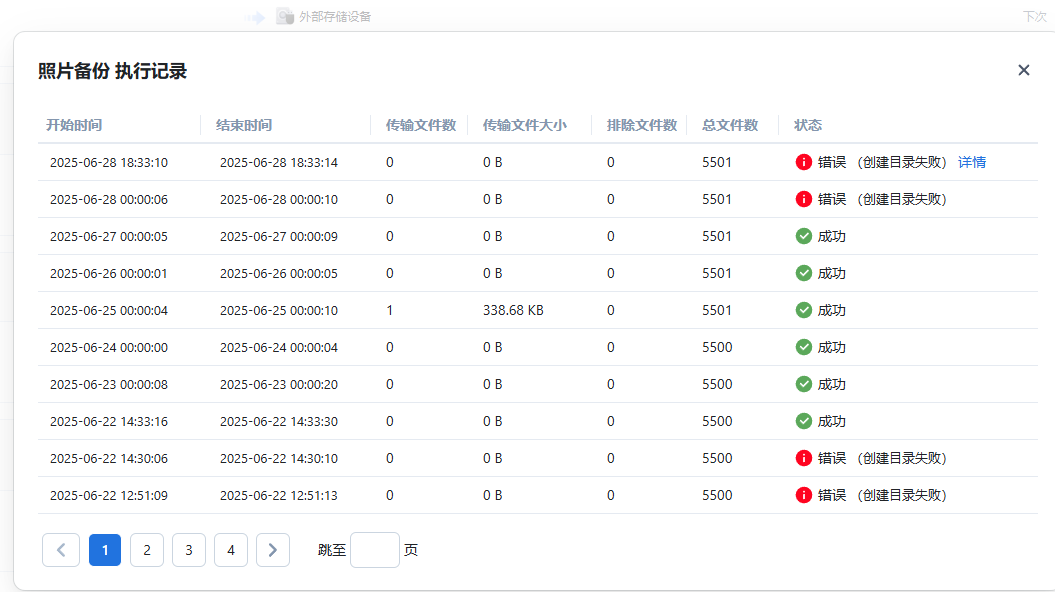The image size is (1055, 592).
Task: Click the 传输文件数 column header
Action: point(421,125)
